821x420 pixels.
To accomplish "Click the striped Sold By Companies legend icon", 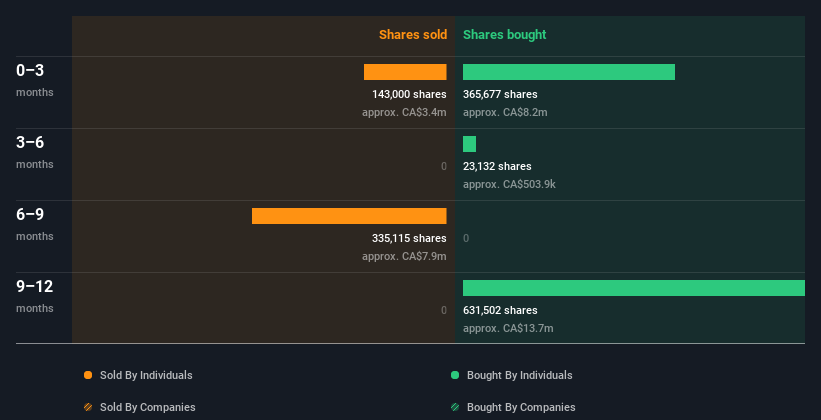I will tap(88, 407).
